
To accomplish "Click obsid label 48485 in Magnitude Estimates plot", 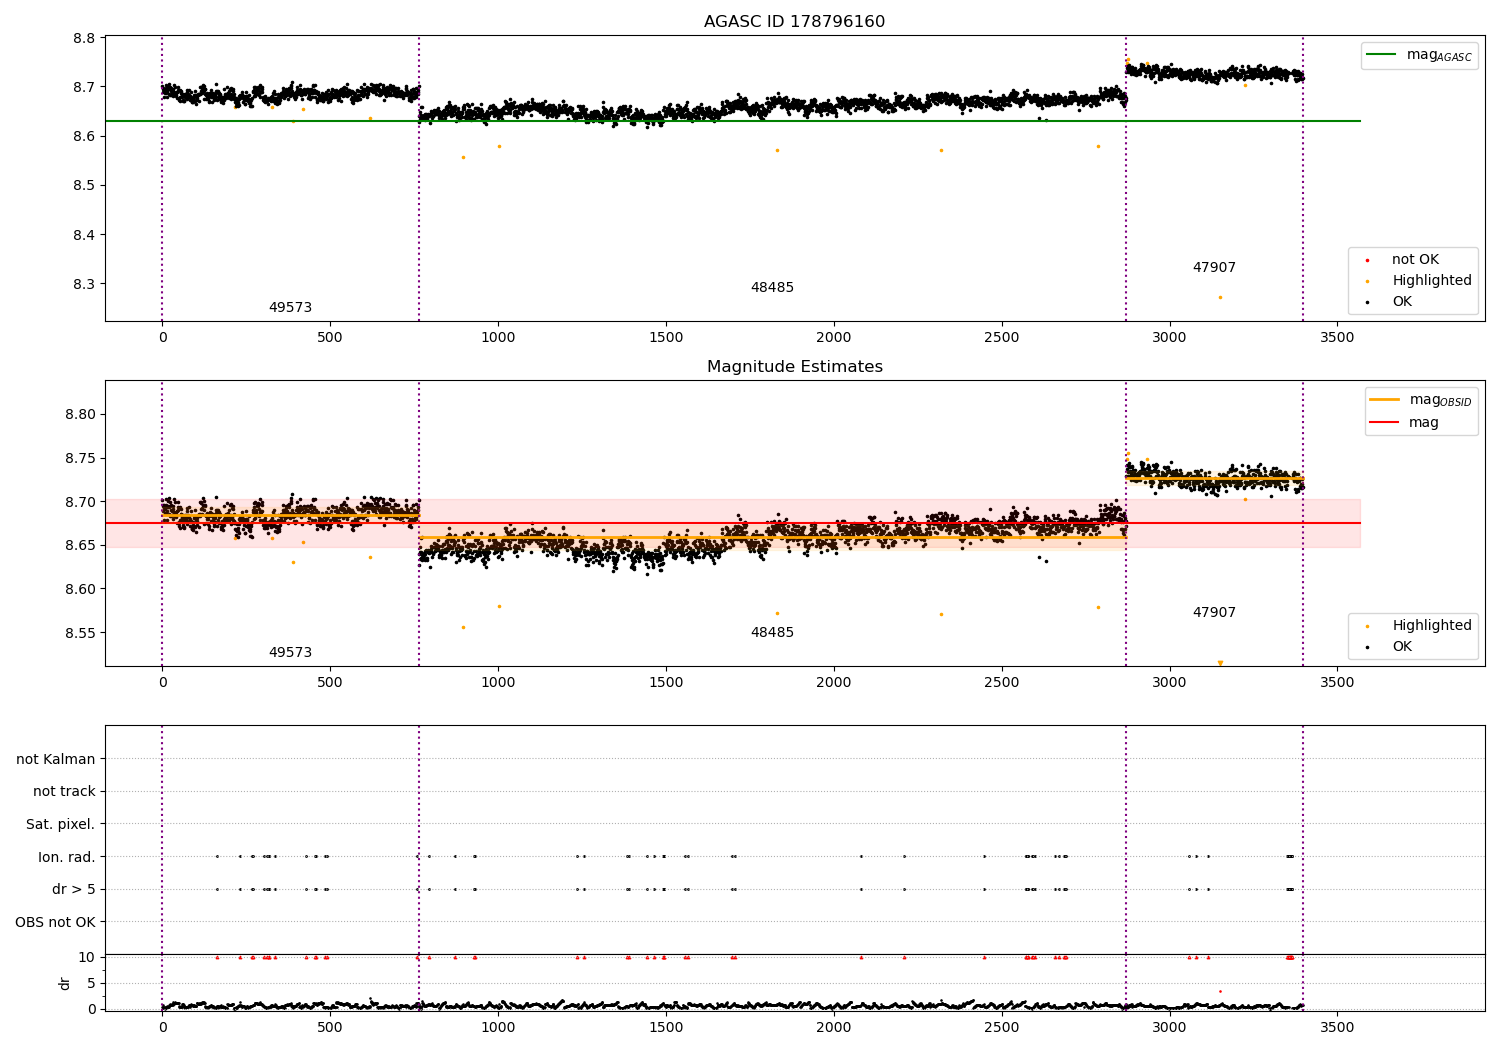I will [x=772, y=633].
